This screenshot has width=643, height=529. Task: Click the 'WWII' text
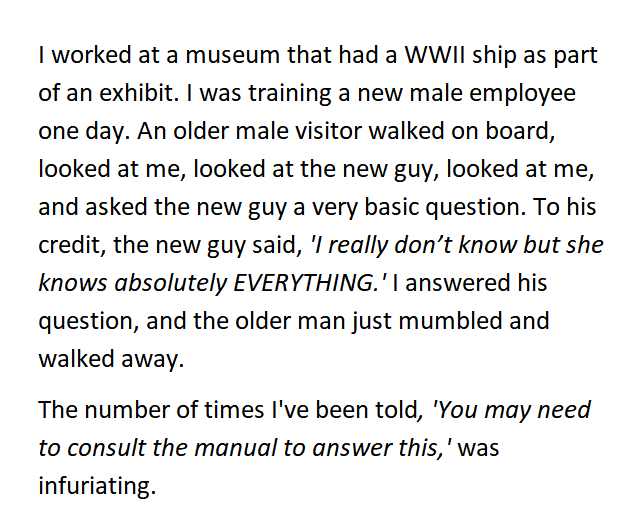435,55
